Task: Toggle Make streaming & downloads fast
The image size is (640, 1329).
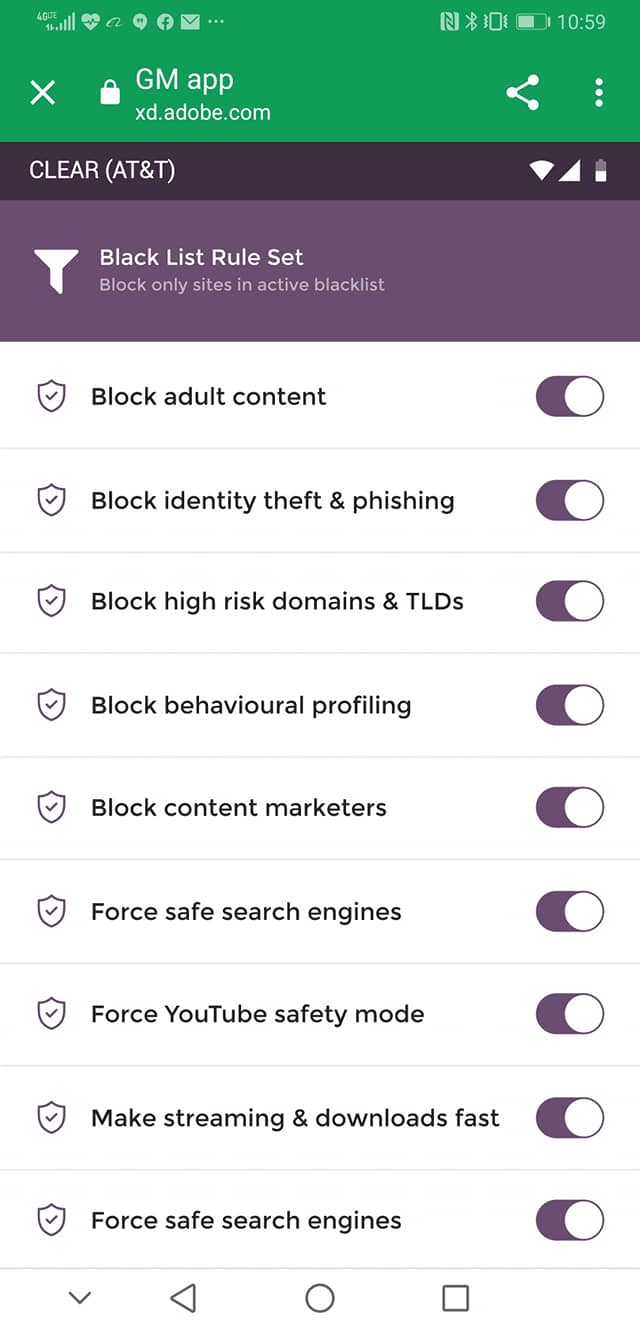Action: pyautogui.click(x=570, y=1118)
